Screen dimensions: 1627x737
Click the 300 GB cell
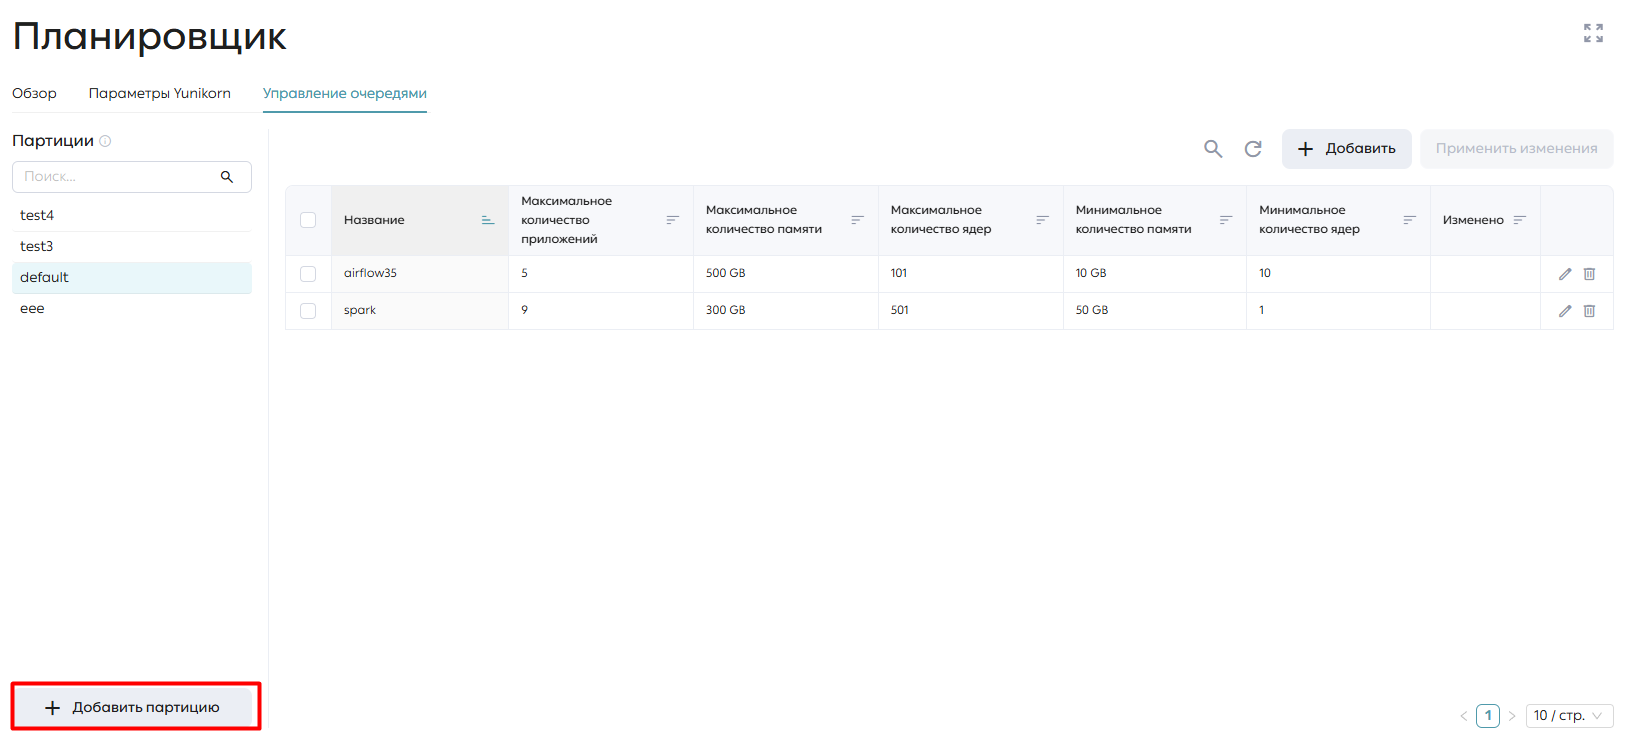pyautogui.click(x=786, y=311)
